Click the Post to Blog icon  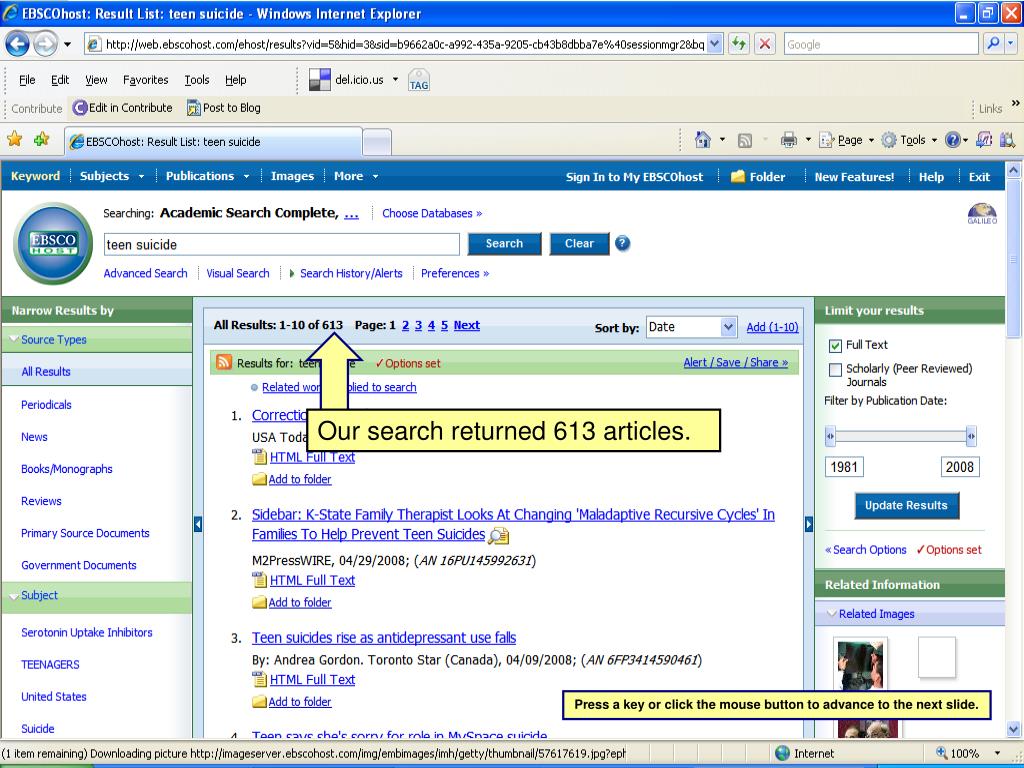(x=193, y=108)
